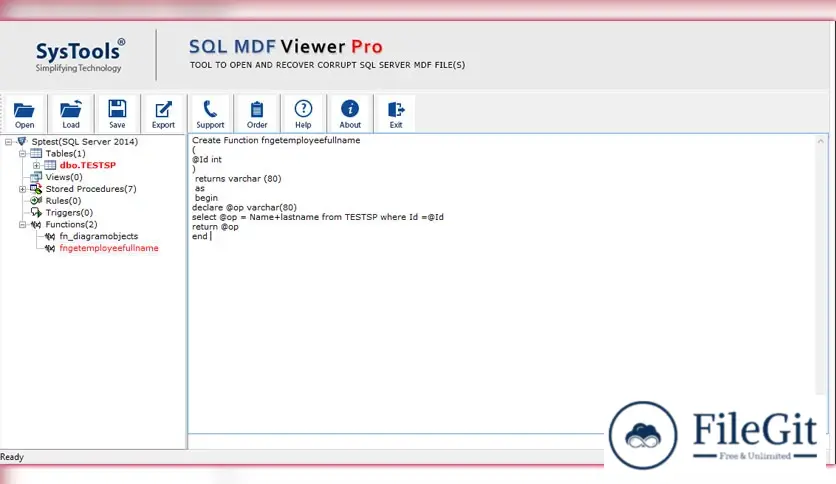Open Help question mark icon
This screenshot has height=484, width=836.
pyautogui.click(x=303, y=108)
